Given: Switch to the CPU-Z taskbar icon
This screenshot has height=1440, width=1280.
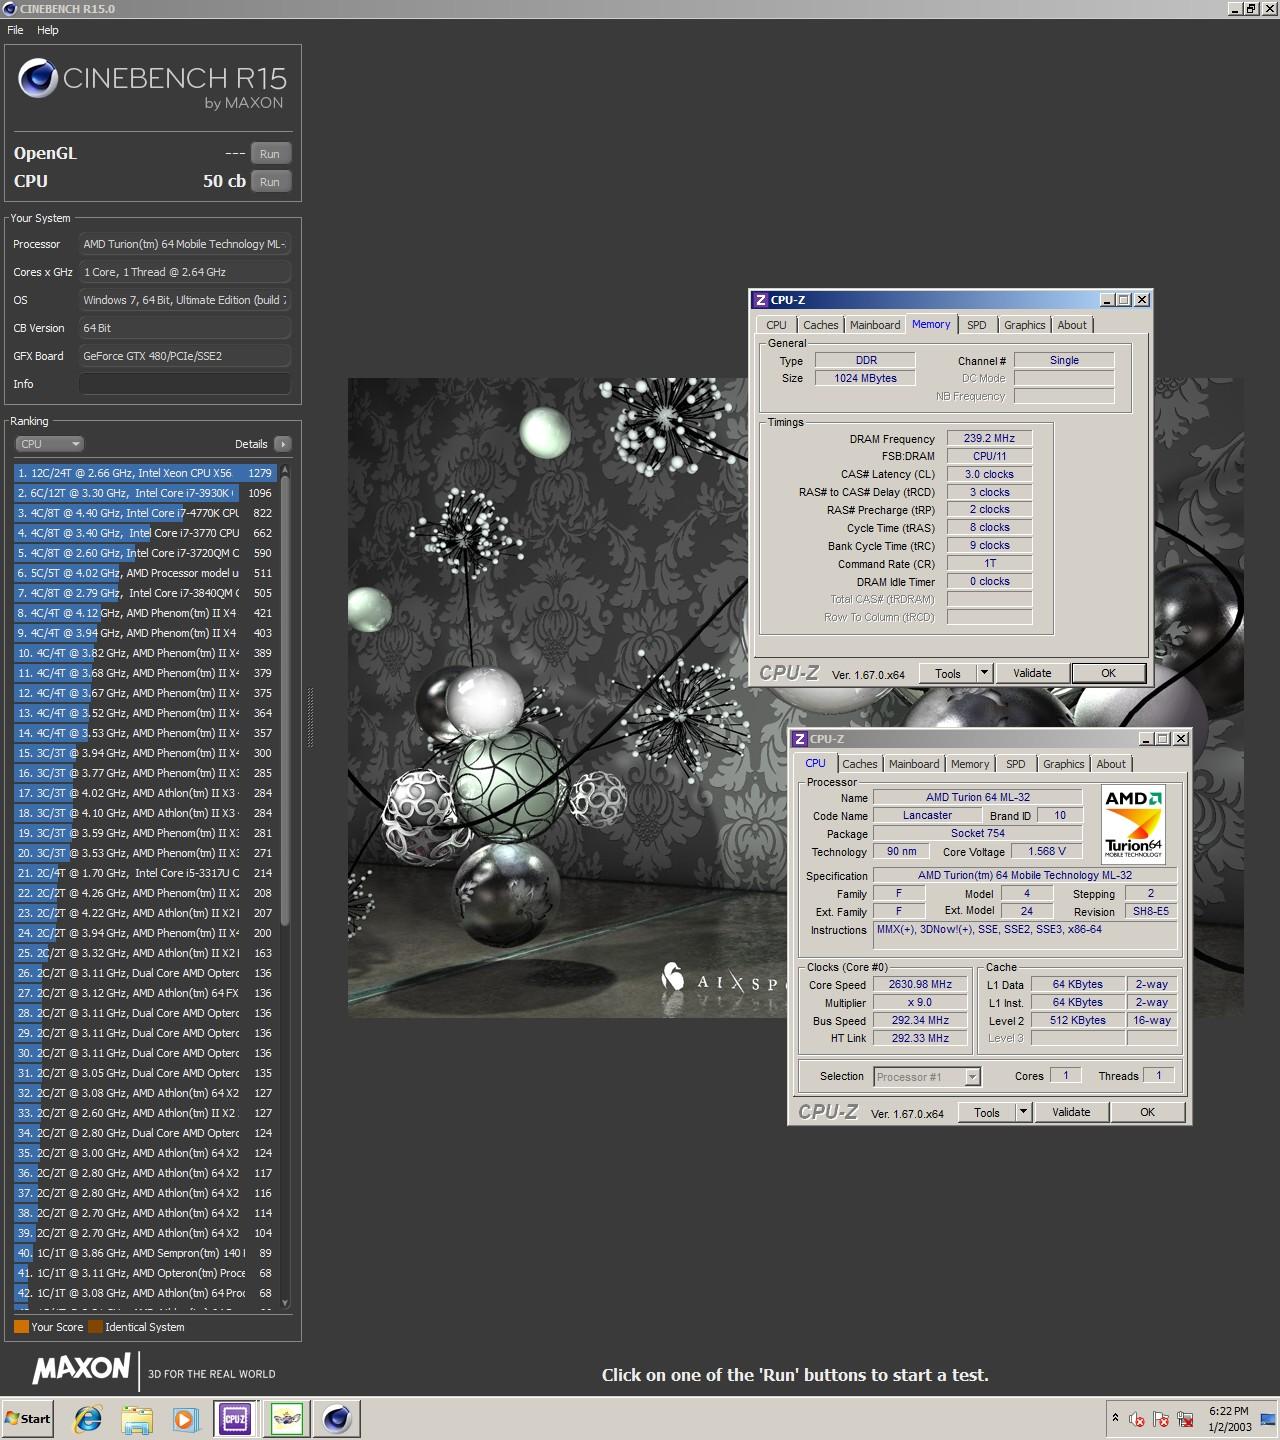Looking at the screenshot, I should coord(235,1418).
